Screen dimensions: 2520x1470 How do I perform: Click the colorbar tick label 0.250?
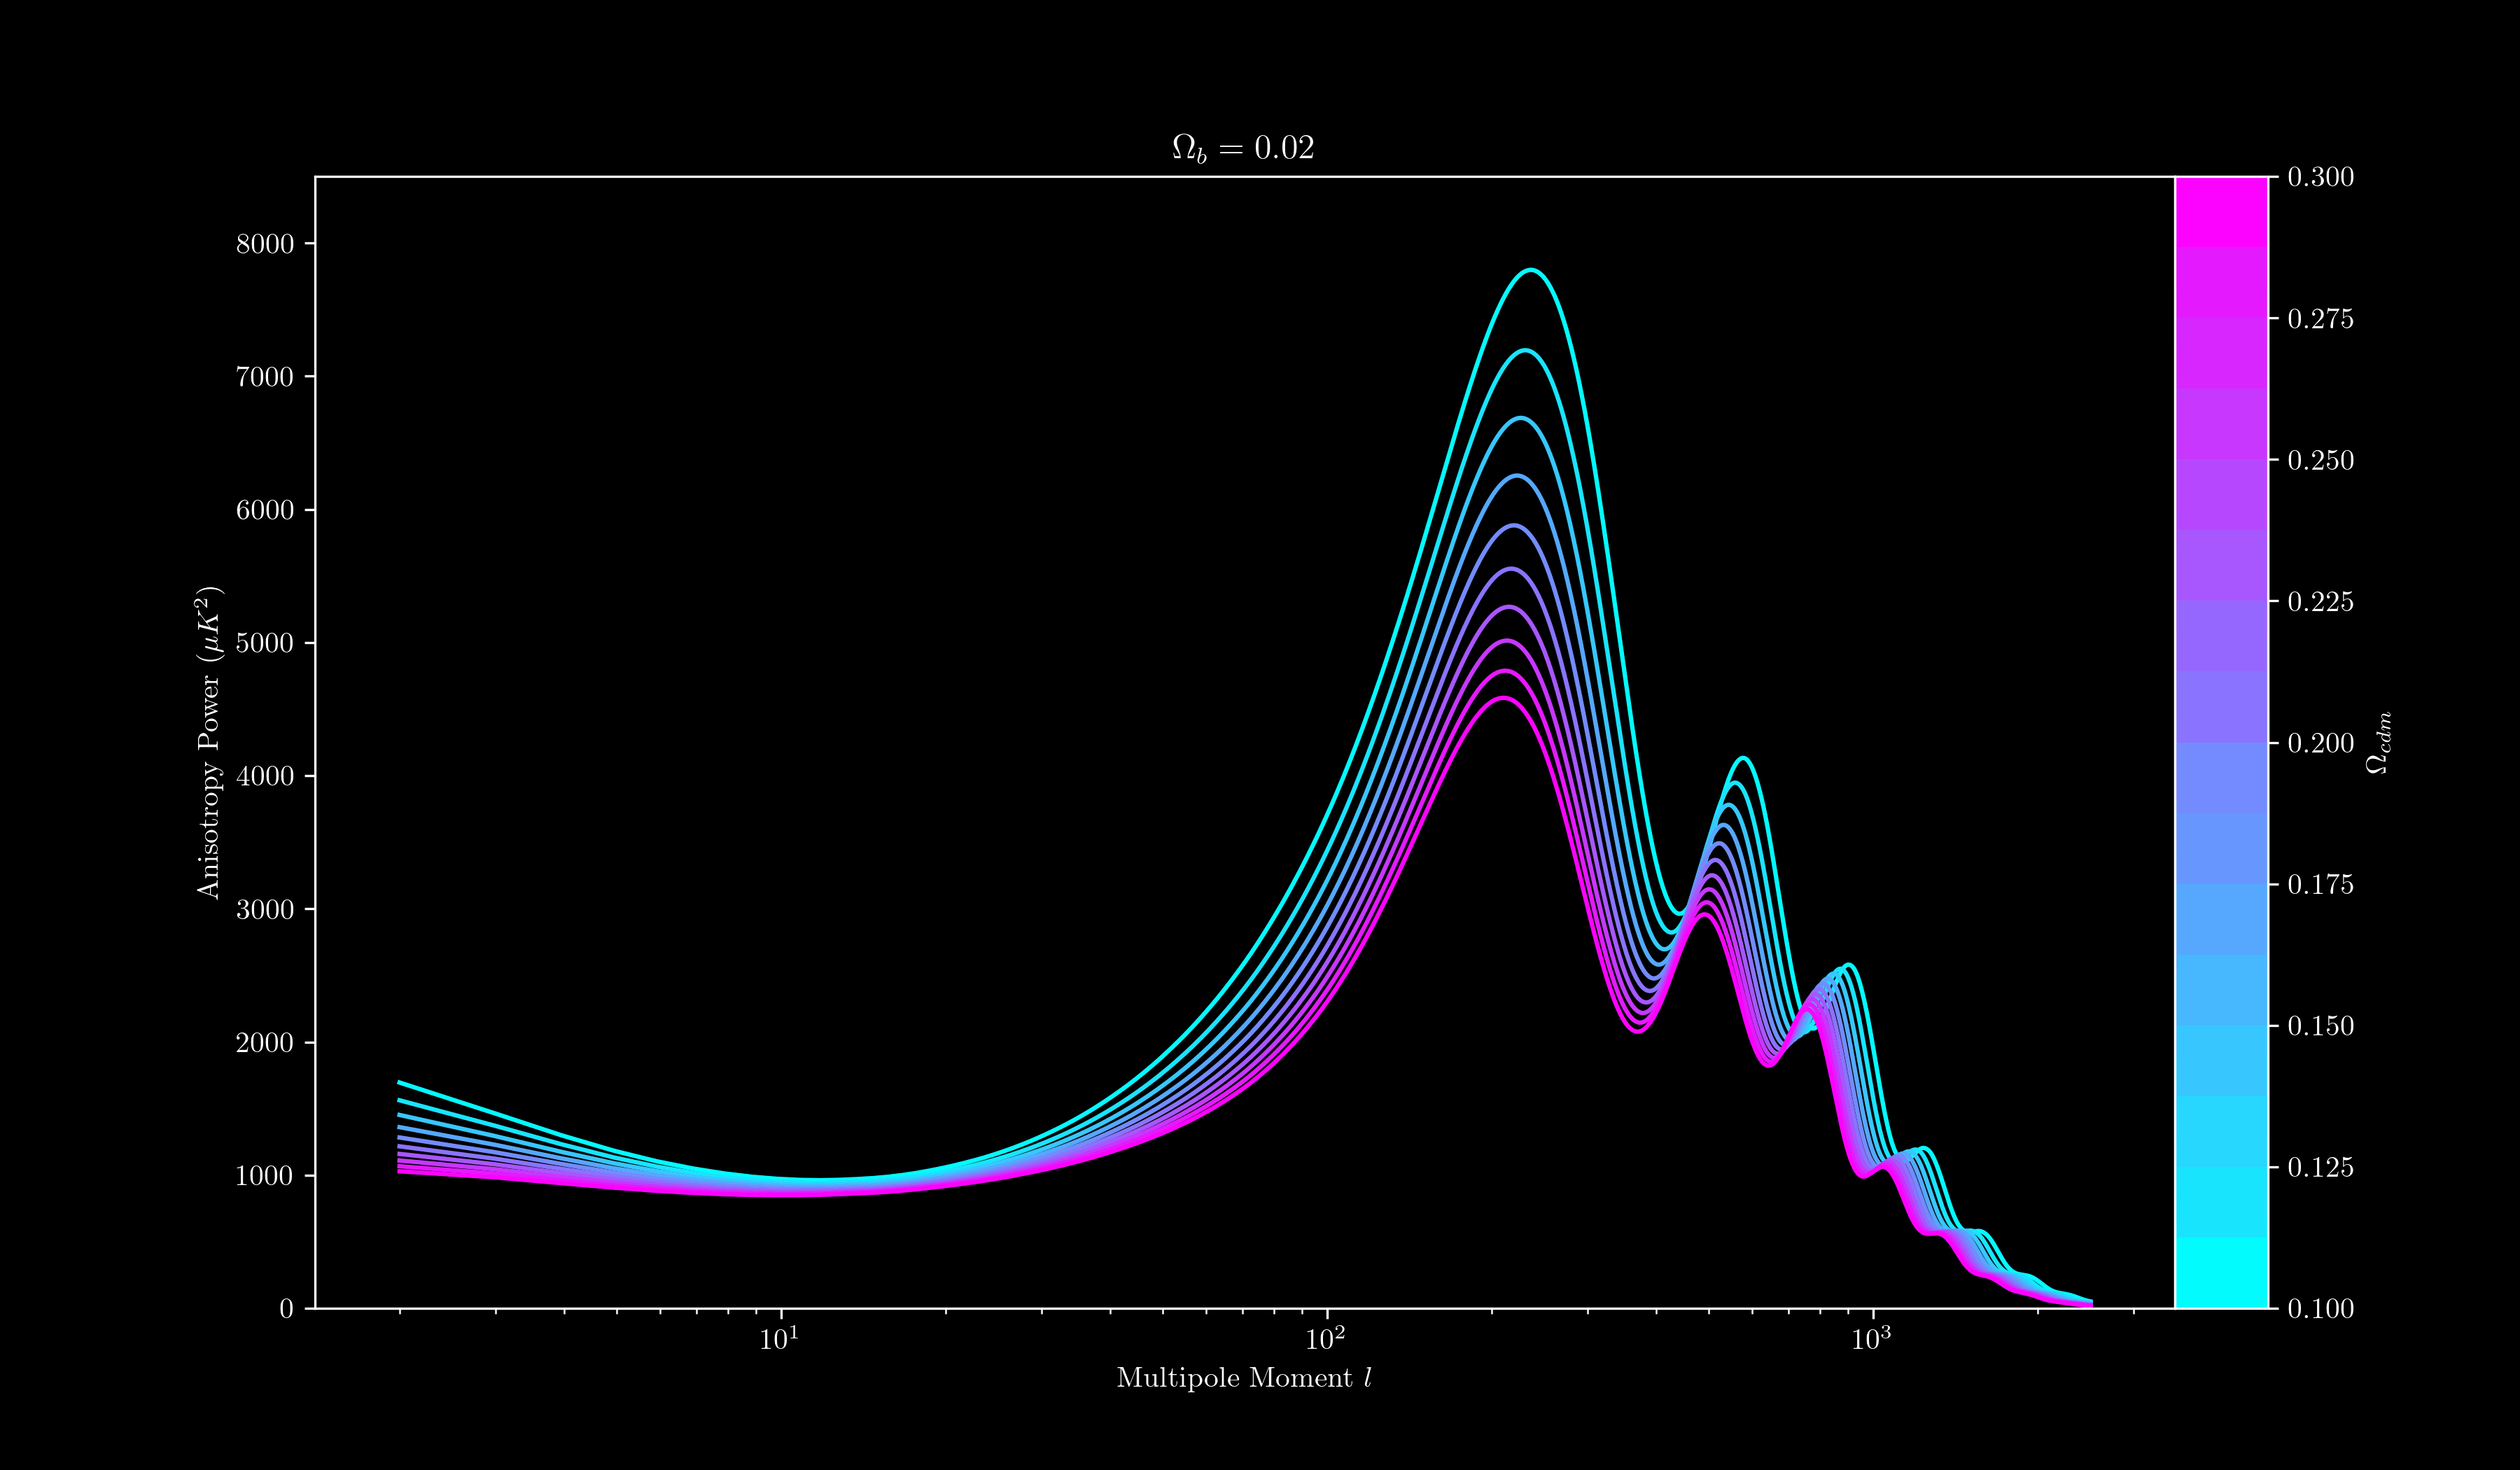coord(2321,460)
